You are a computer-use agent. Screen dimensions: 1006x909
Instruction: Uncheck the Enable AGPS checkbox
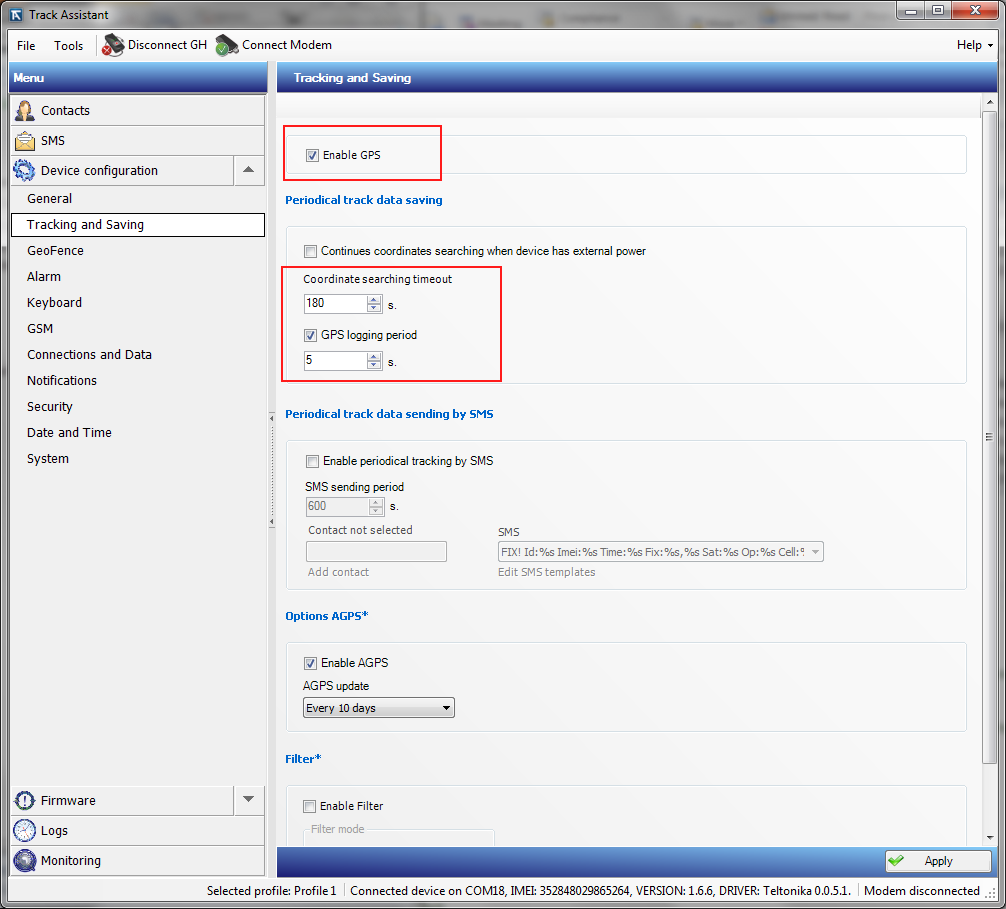coord(311,663)
